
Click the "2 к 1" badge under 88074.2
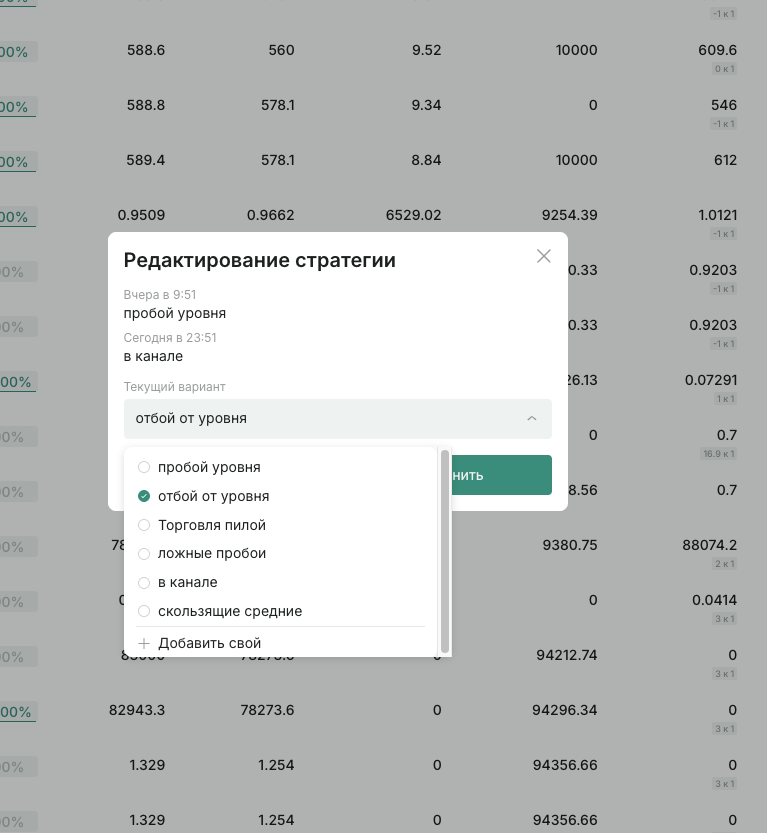click(x=724, y=564)
